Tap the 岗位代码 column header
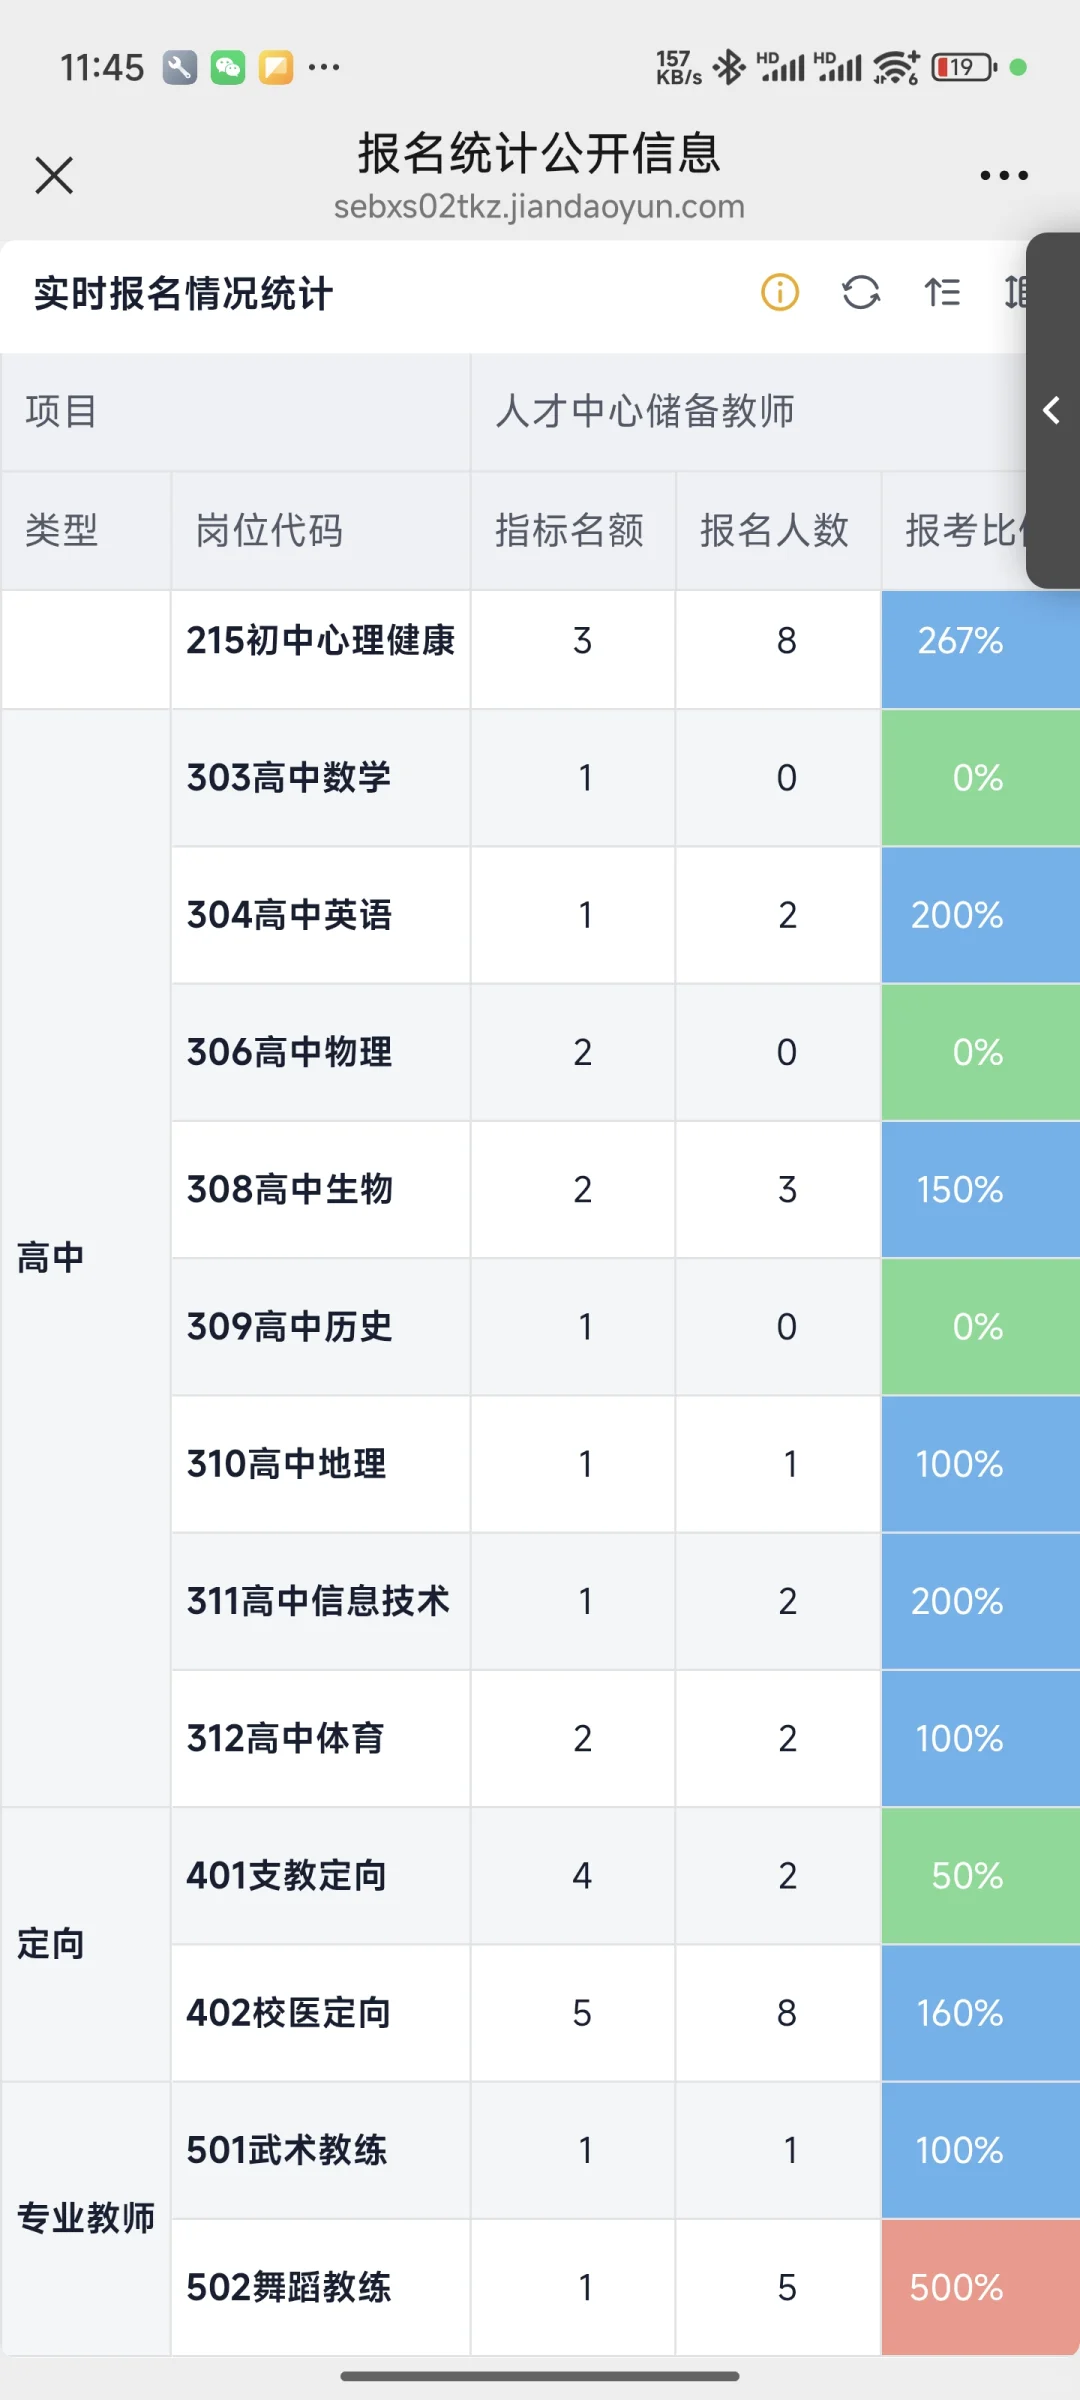The height and width of the screenshot is (2400, 1080). click(269, 530)
